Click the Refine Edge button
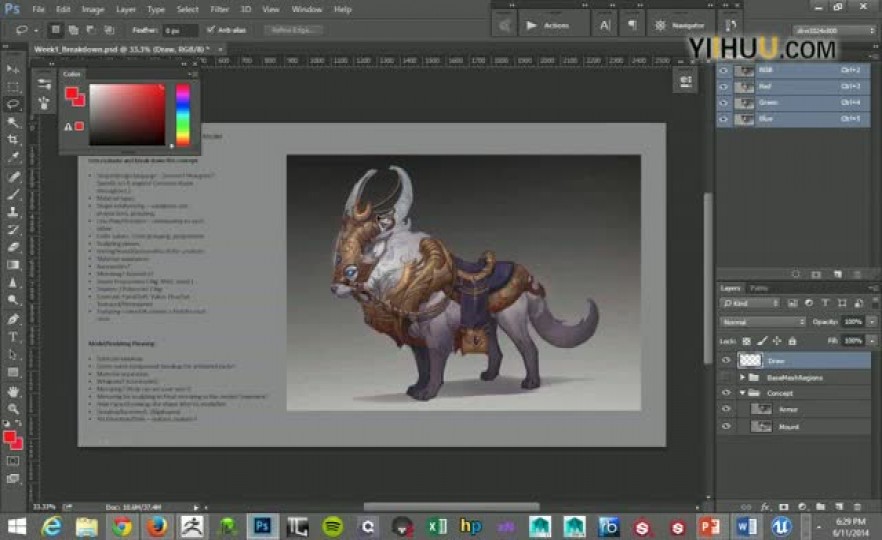The image size is (882, 540). click(x=293, y=30)
